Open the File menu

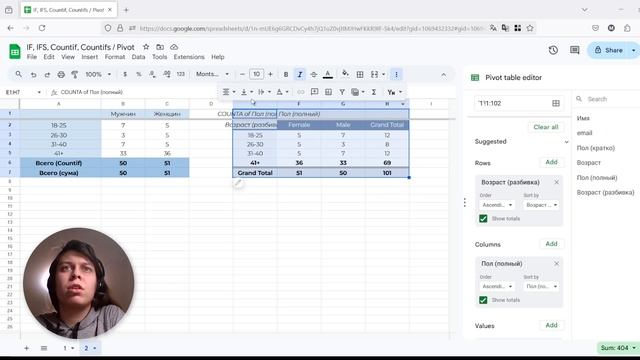tap(32, 57)
